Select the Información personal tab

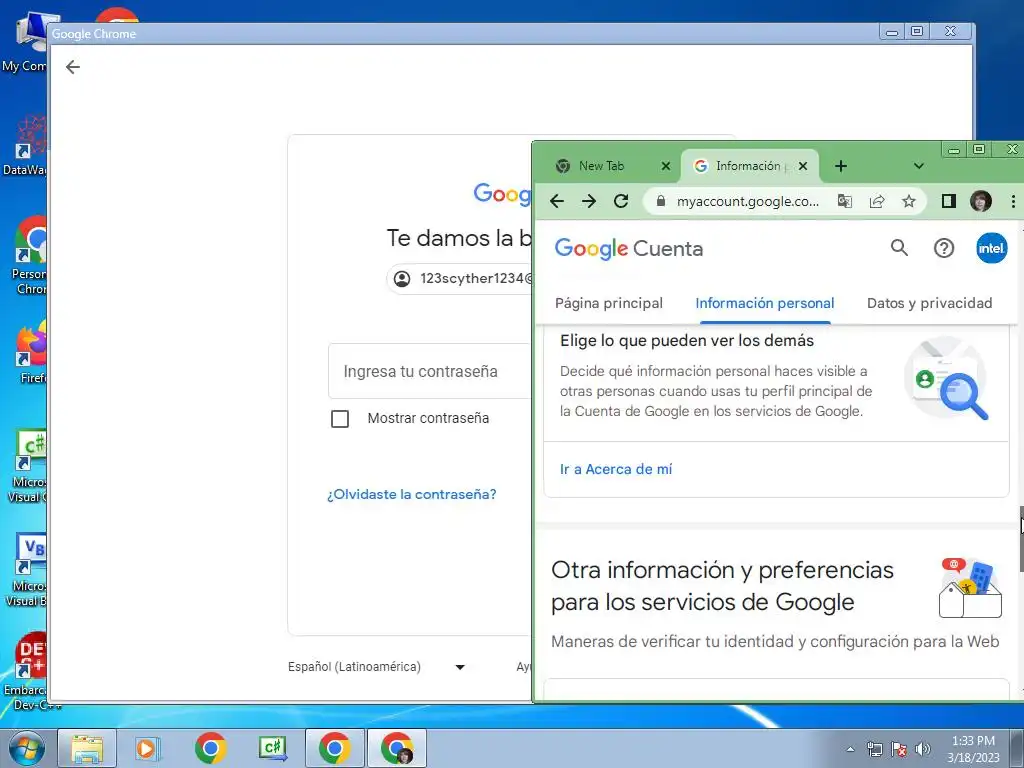click(x=765, y=303)
